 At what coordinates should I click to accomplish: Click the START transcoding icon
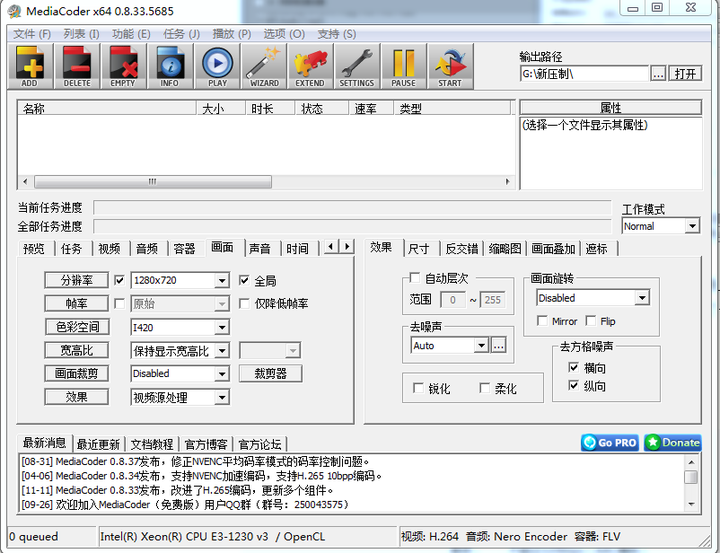[x=450, y=66]
